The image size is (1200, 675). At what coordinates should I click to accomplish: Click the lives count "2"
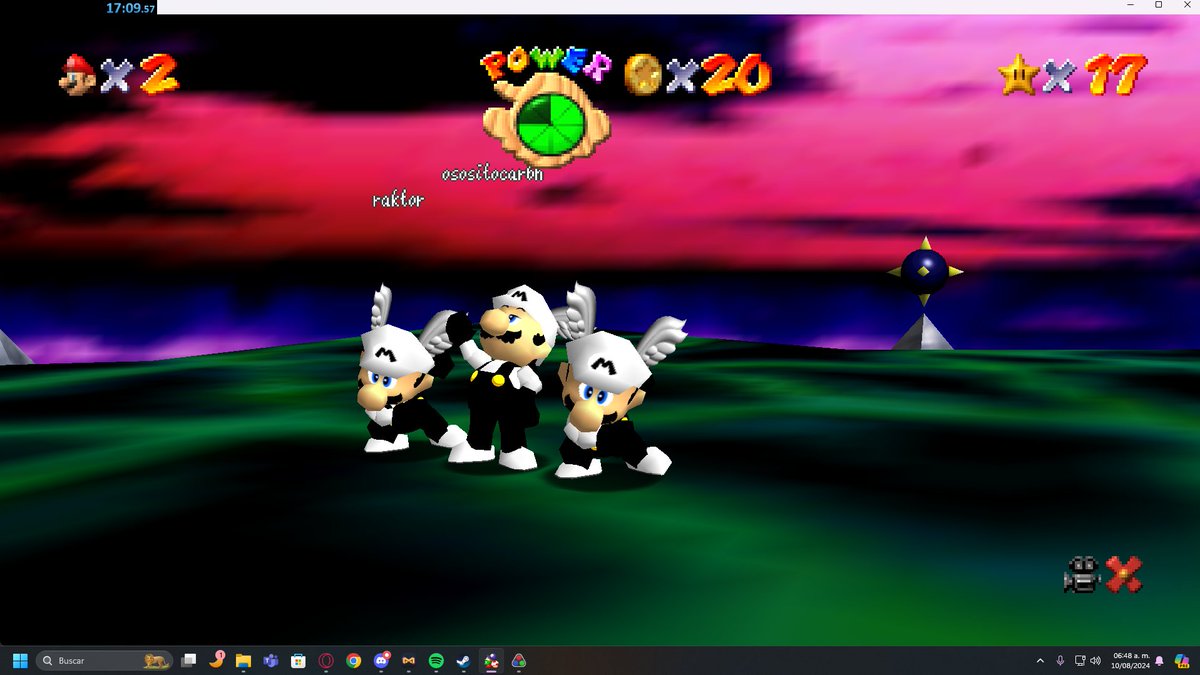click(158, 74)
